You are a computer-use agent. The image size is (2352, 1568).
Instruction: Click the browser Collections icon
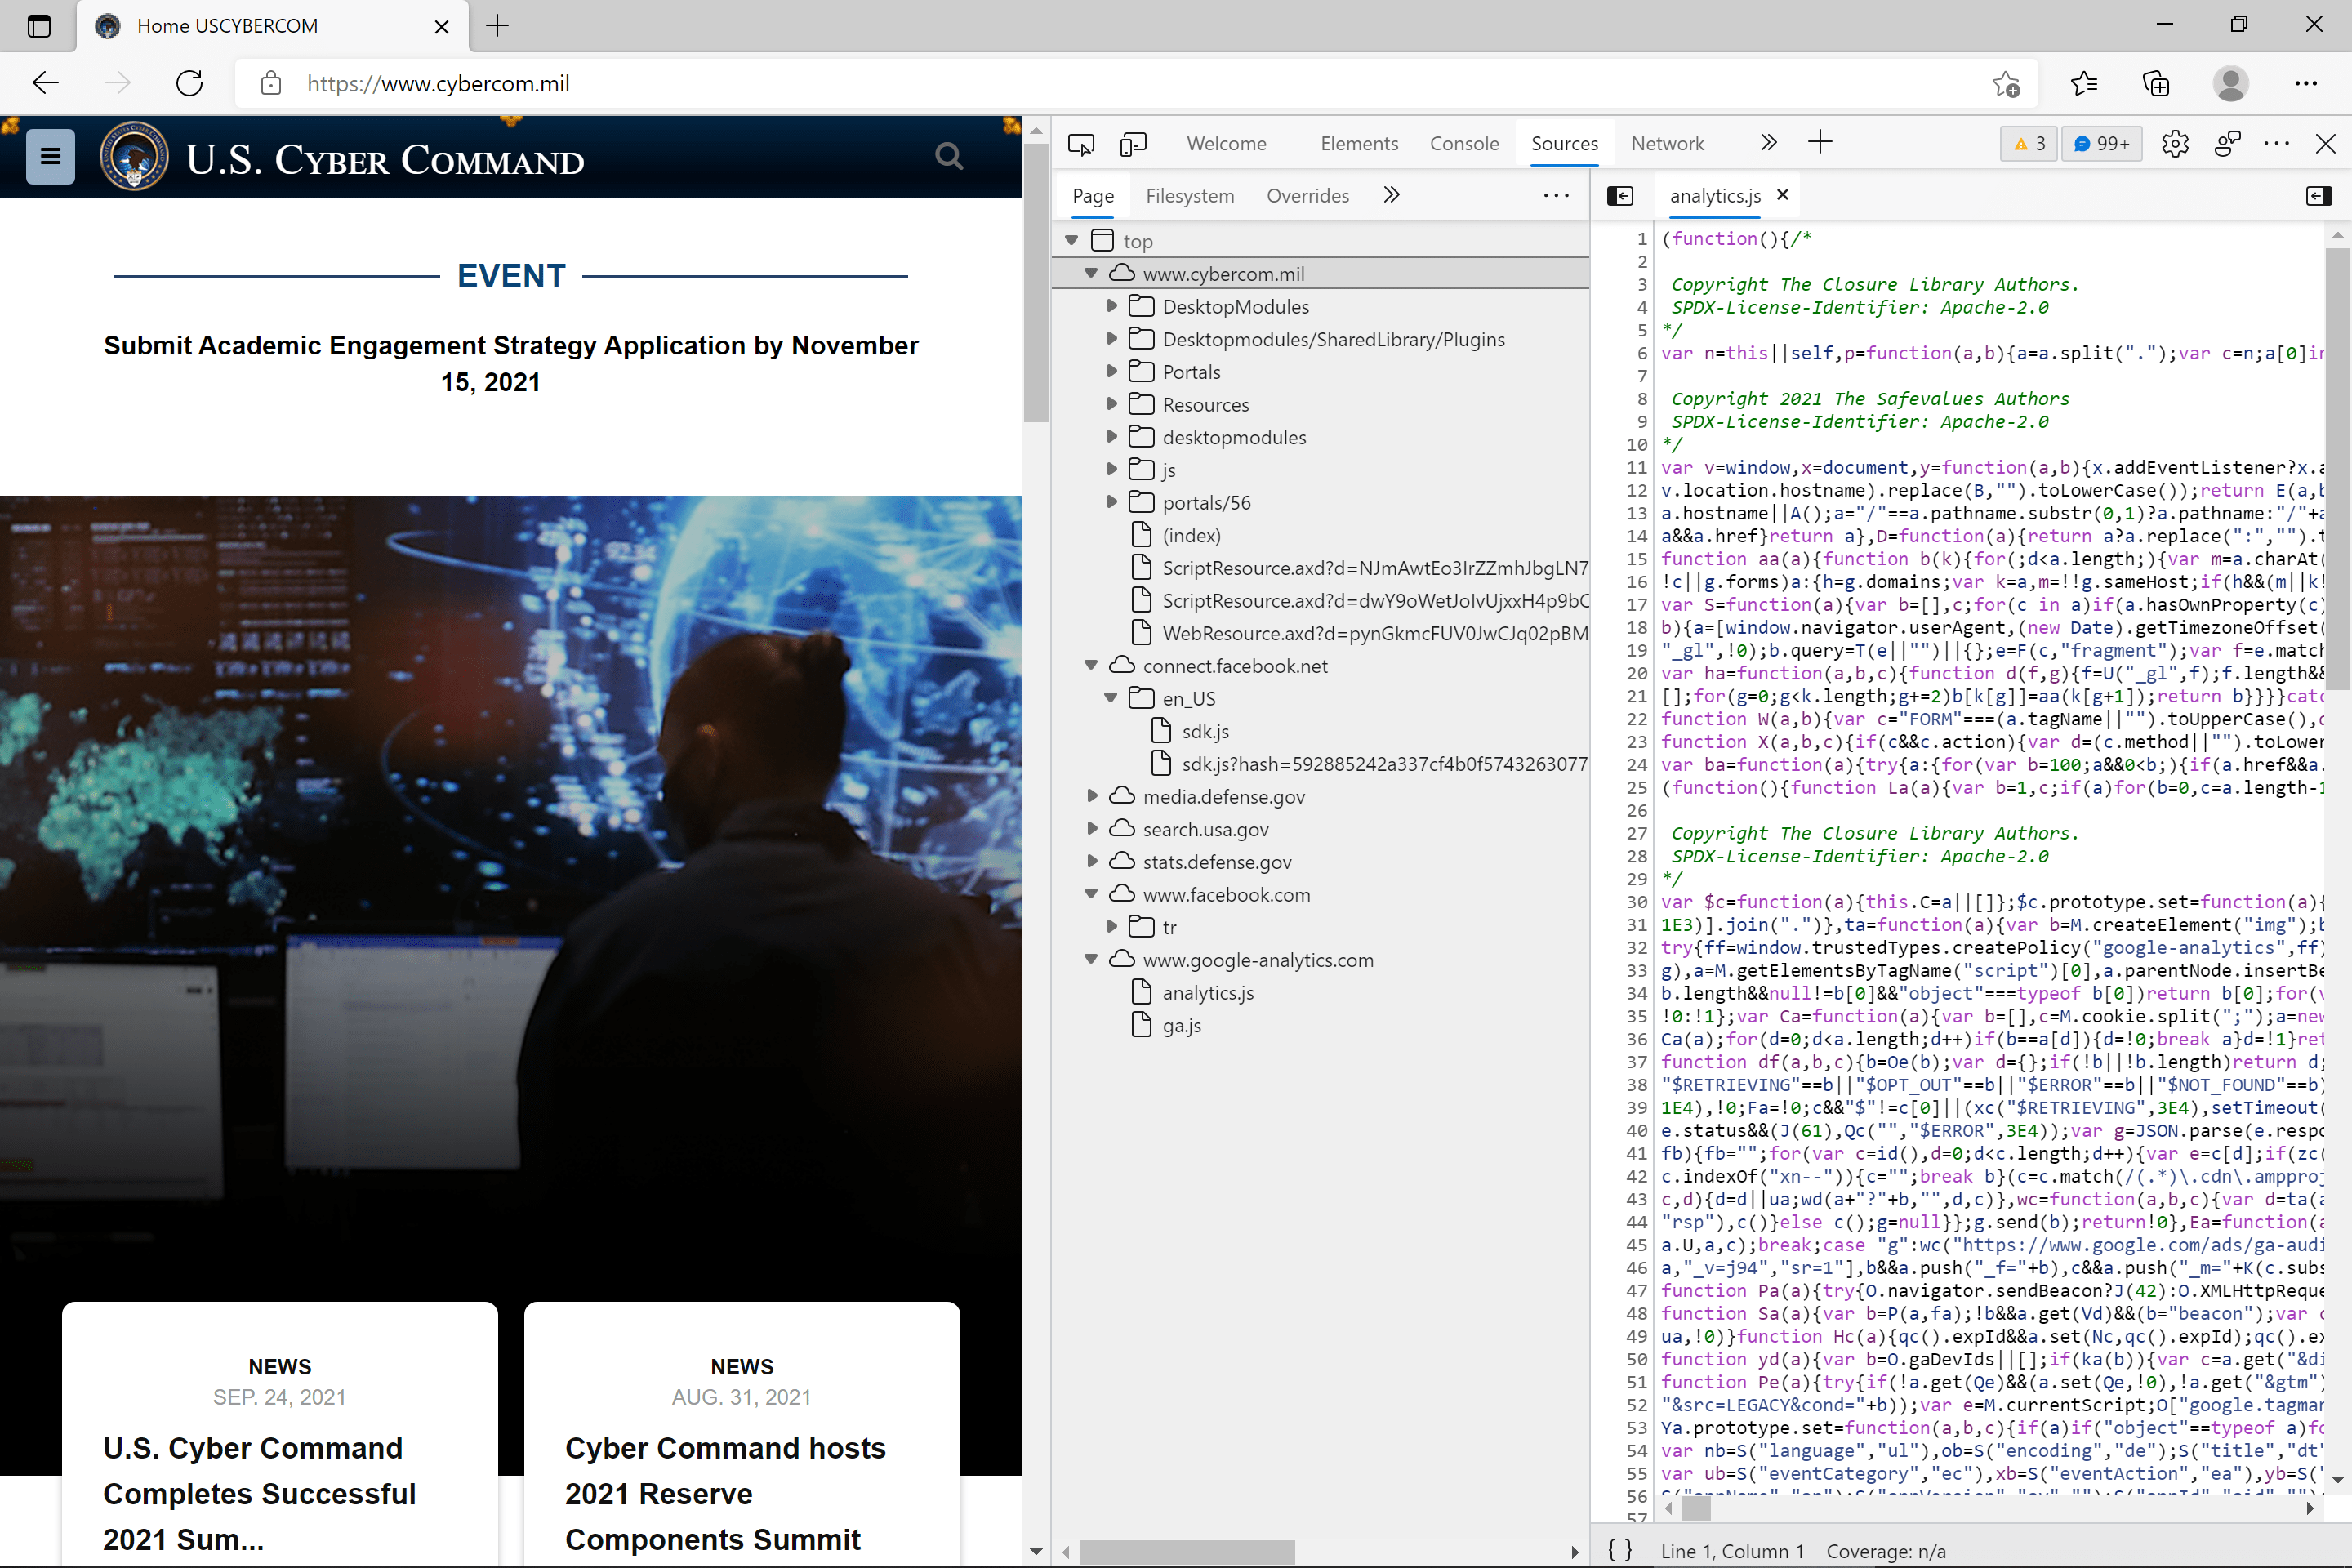tap(2156, 83)
